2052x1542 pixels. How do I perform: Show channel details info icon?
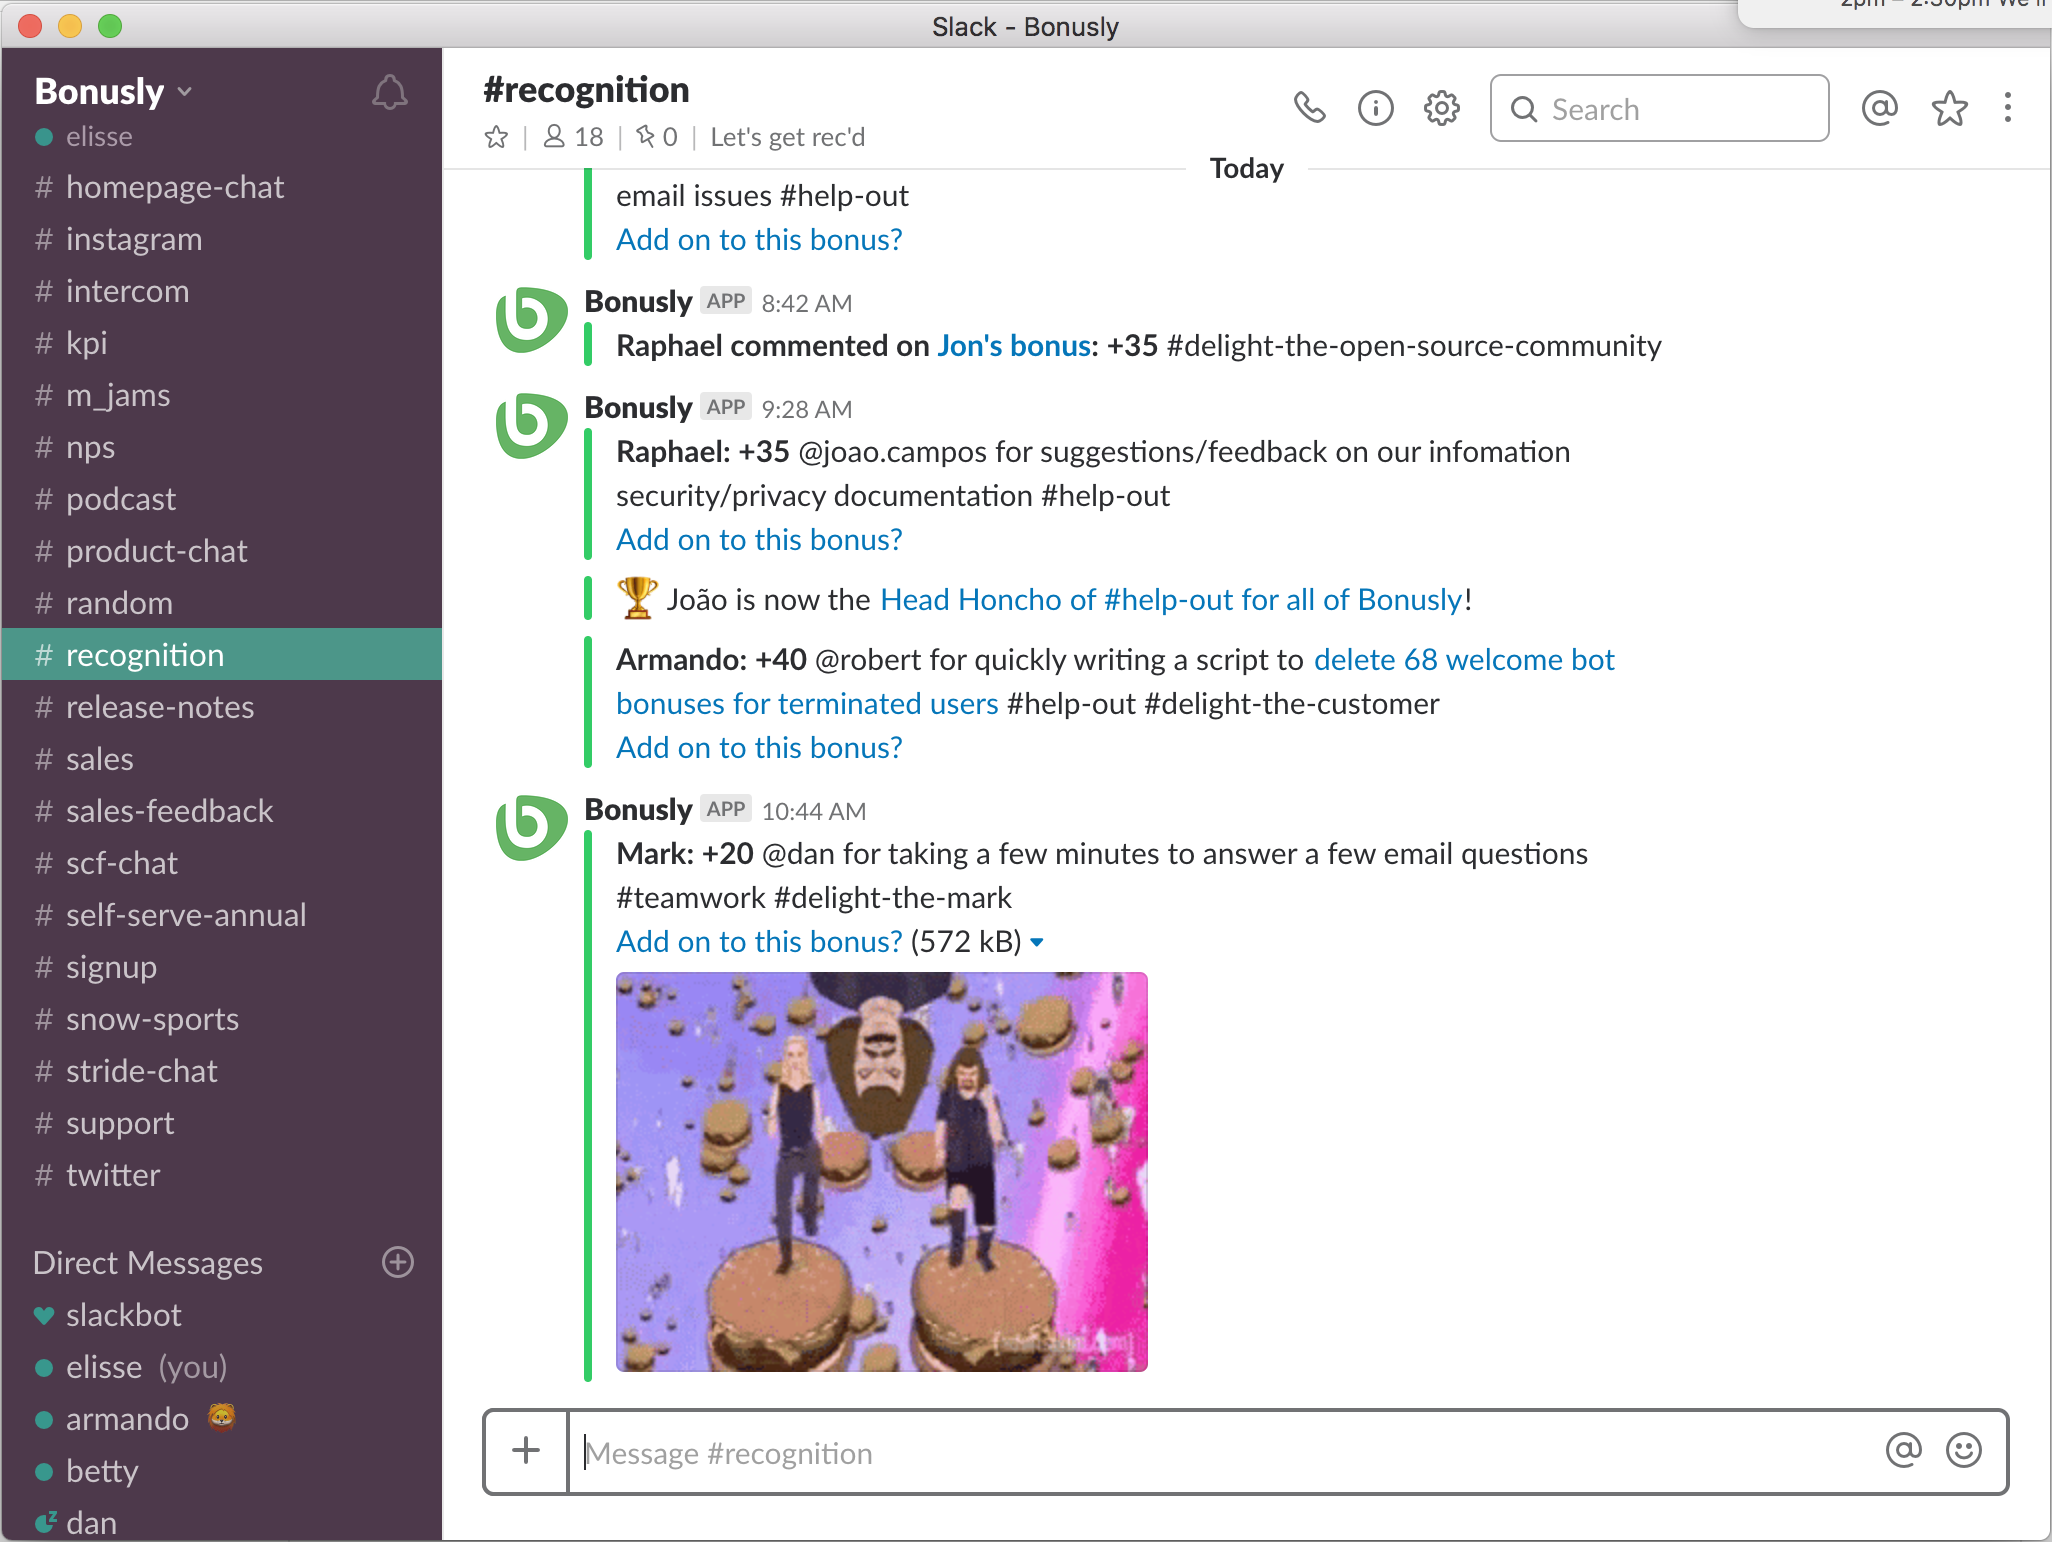coord(1375,108)
